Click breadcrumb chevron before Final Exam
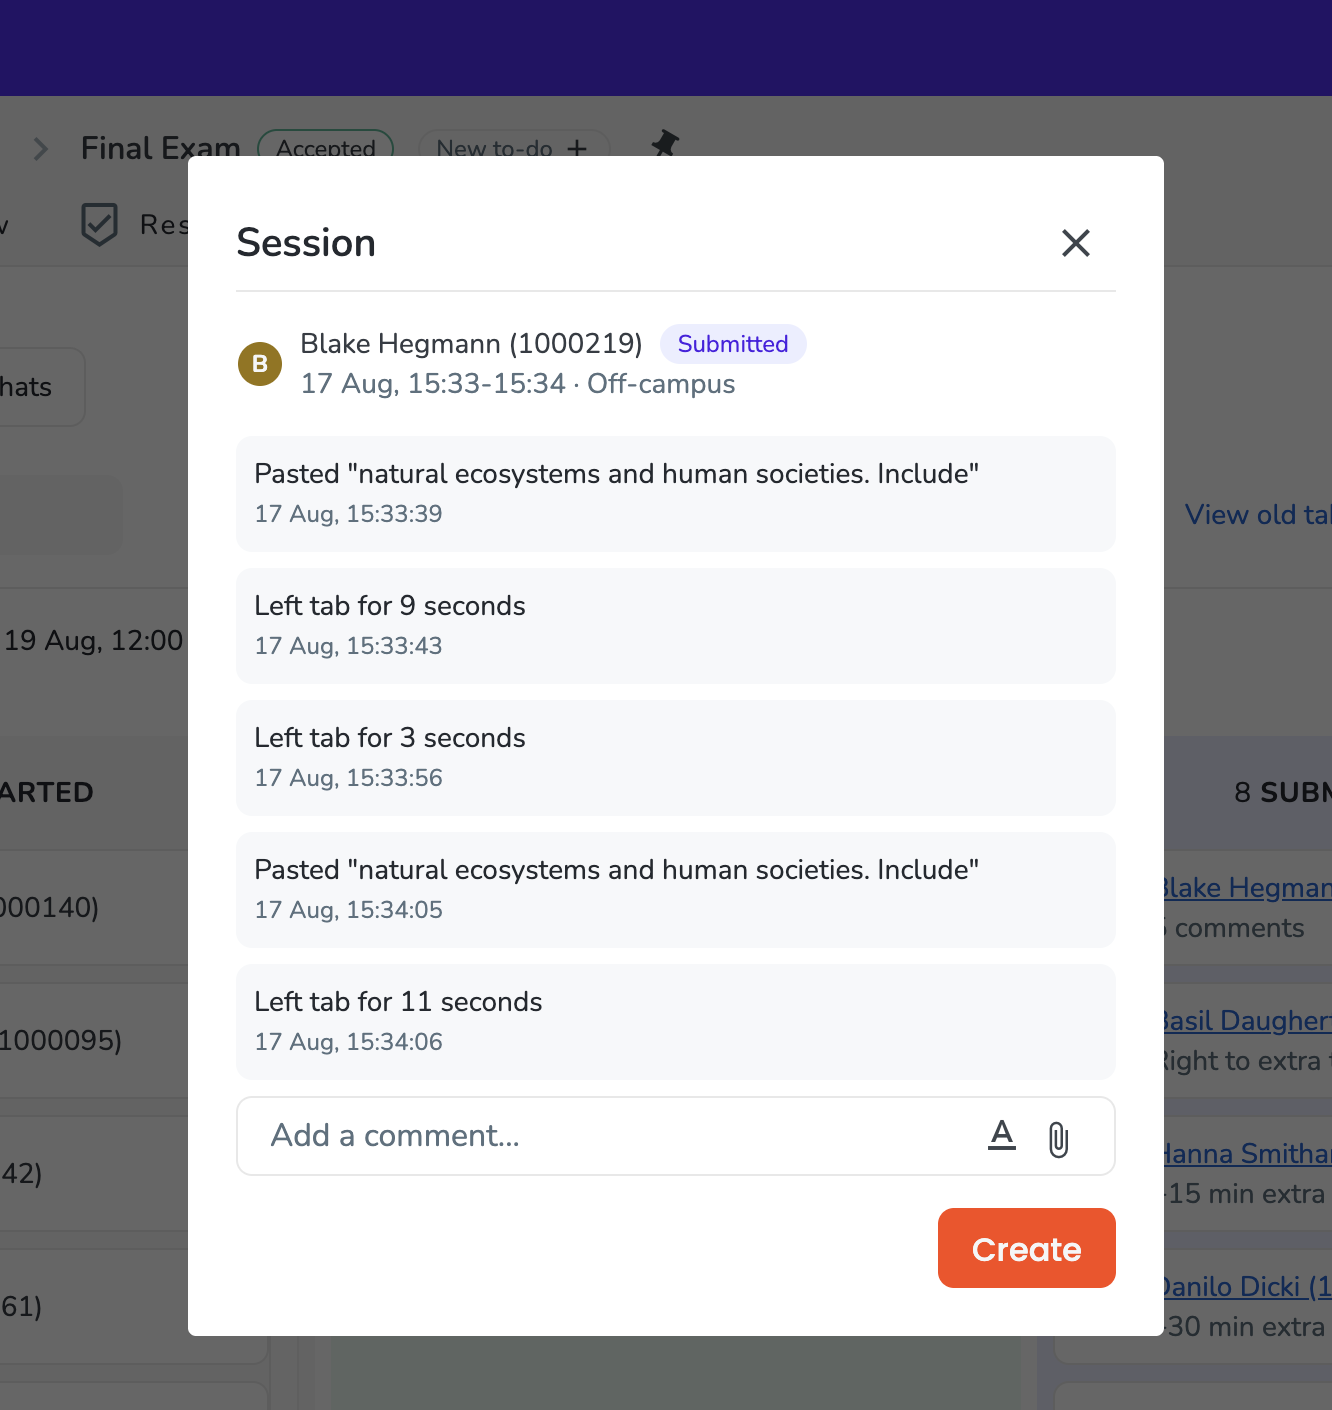 (x=40, y=149)
